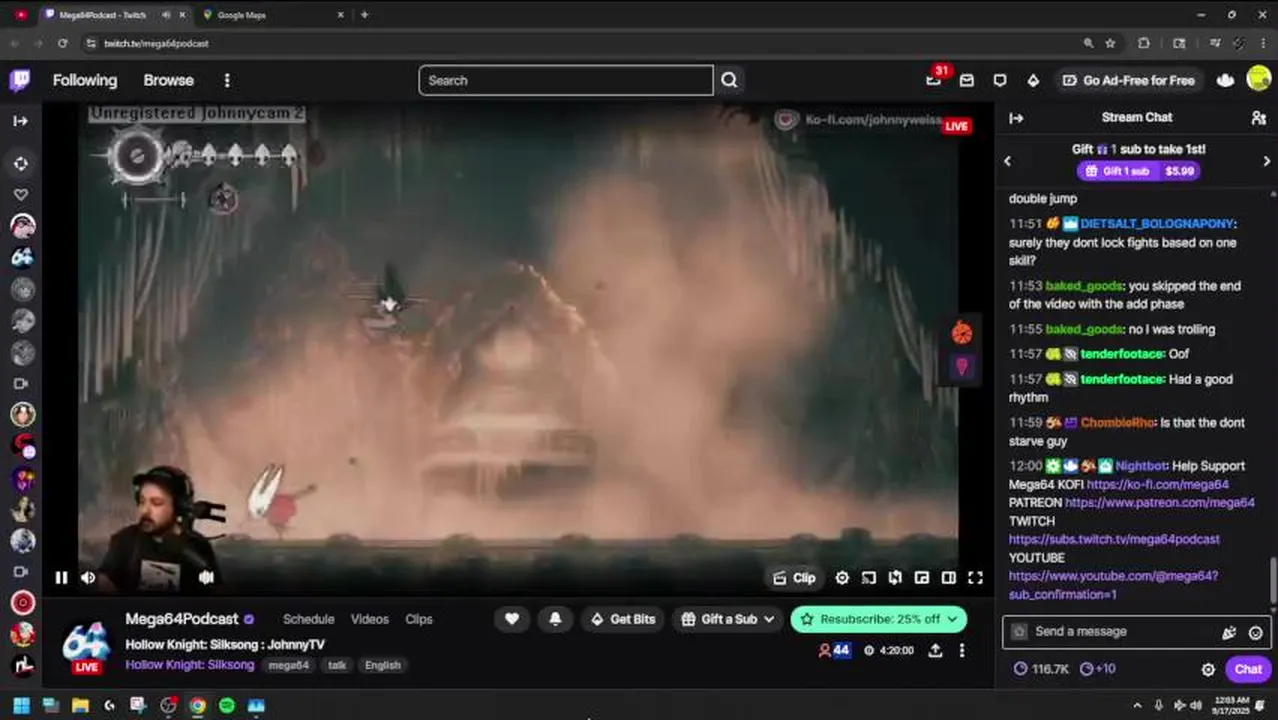Screen dimensions: 1278x720
Task: Toggle follow heart for Mega64Podcast
Action: 511,619
